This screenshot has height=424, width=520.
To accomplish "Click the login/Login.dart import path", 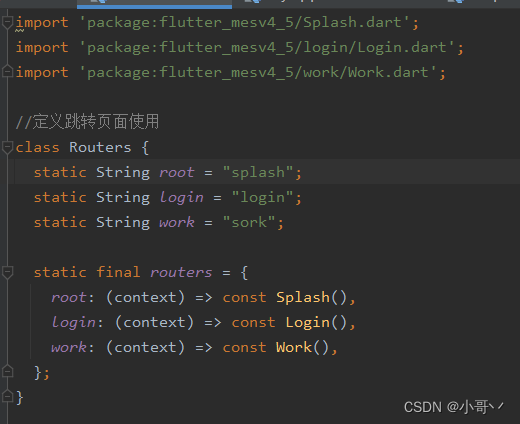I will tap(267, 48).
